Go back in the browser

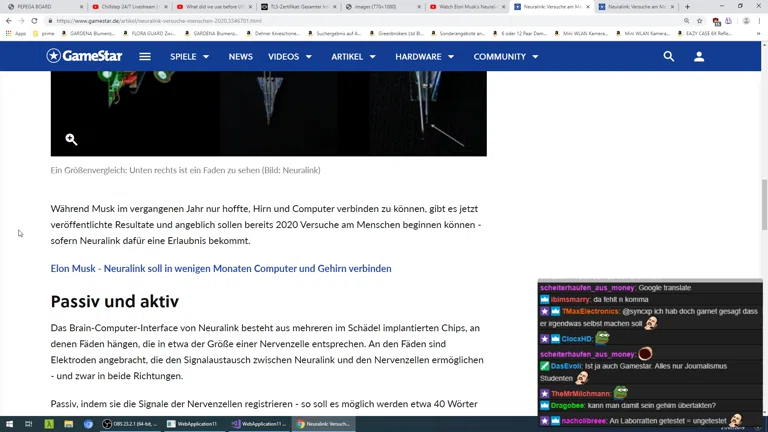click(x=9, y=21)
